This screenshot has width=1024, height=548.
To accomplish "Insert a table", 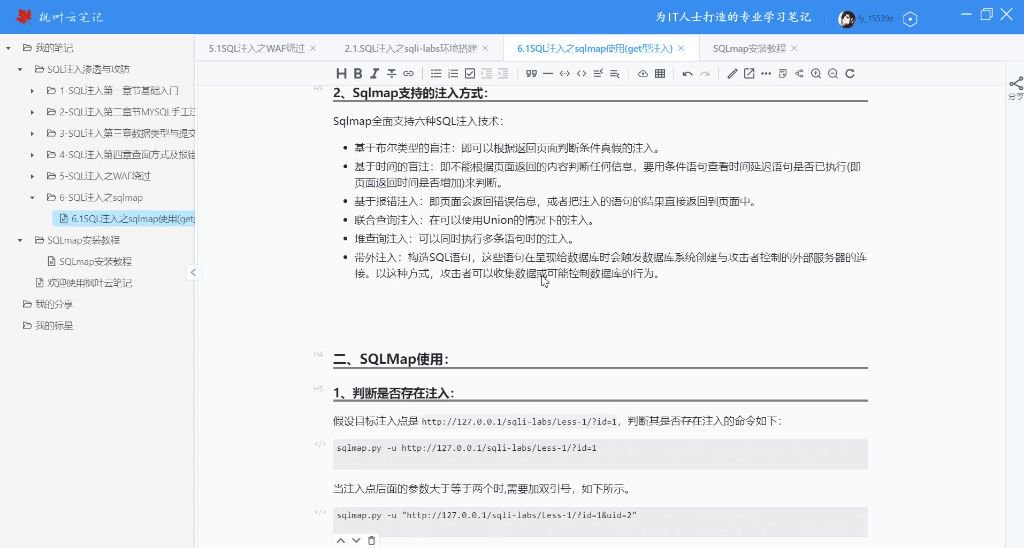I will (660, 73).
